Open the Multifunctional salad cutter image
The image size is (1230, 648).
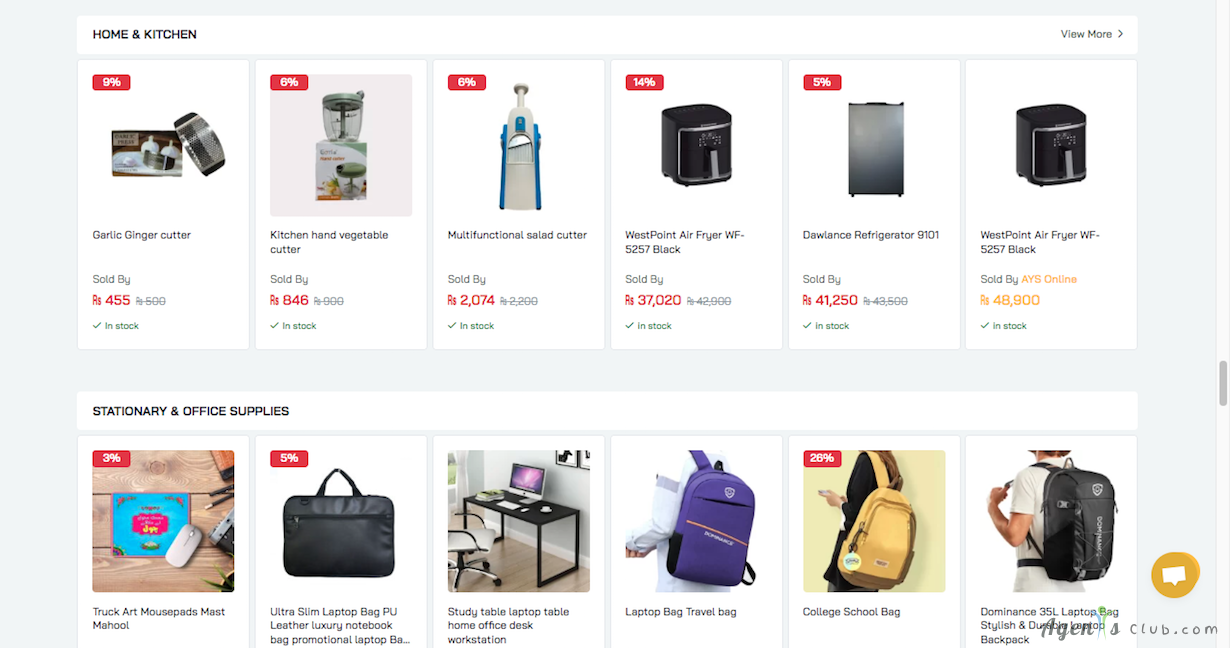[518, 145]
